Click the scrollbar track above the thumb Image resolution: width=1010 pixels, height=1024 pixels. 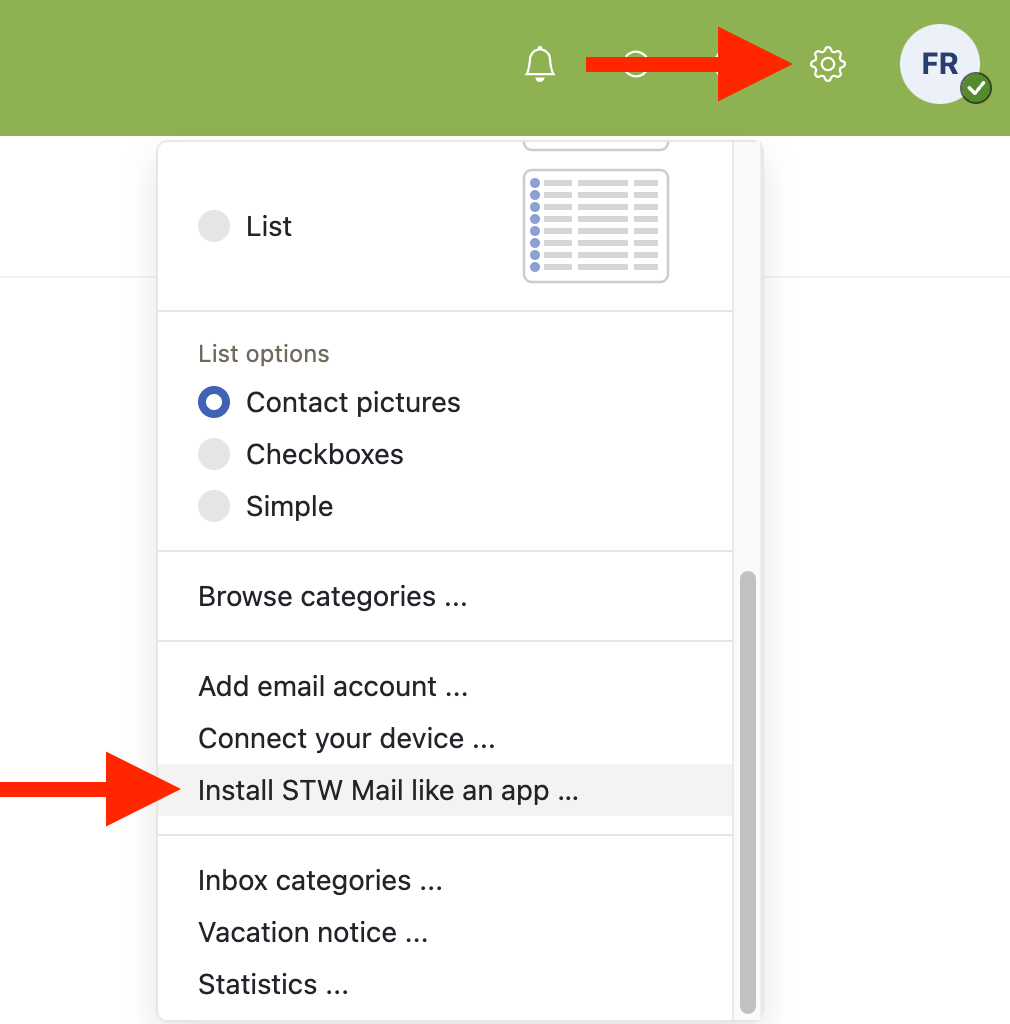click(x=747, y=350)
